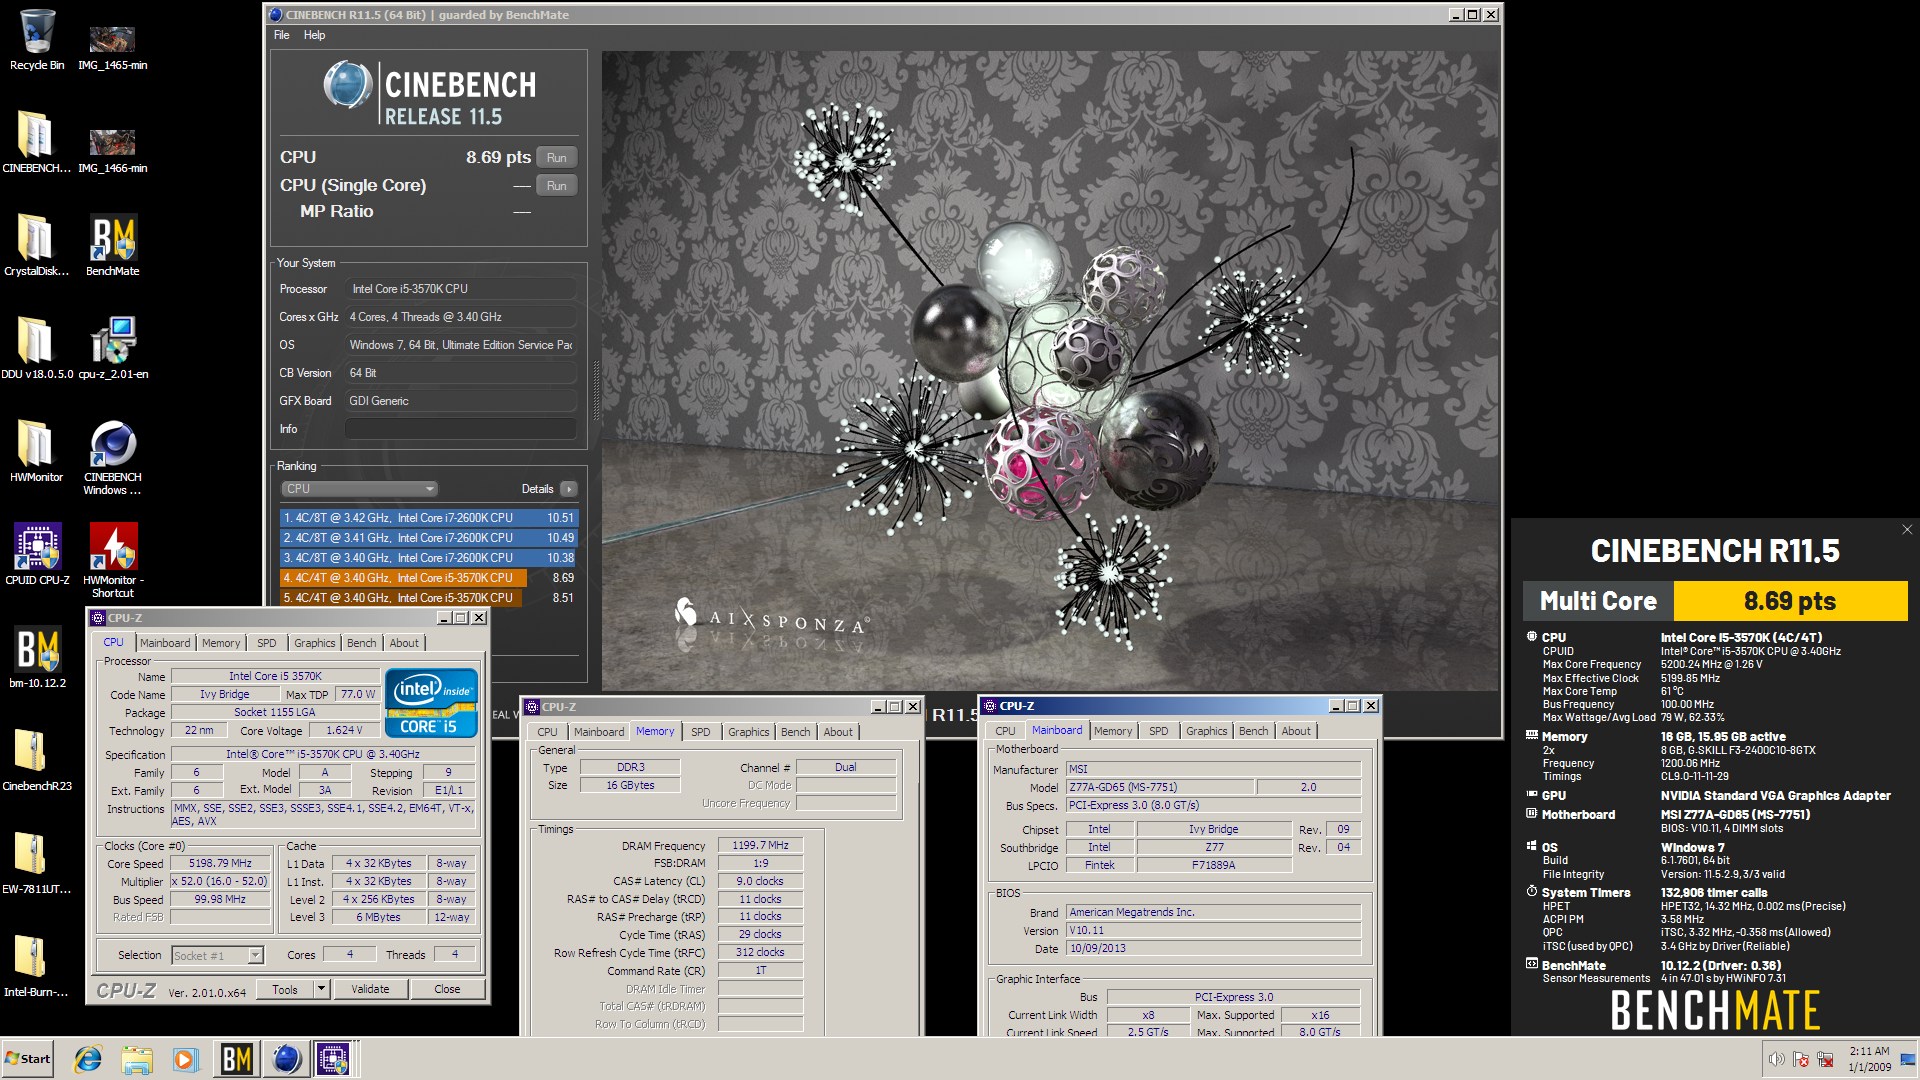The image size is (1920, 1080).
Task: Click the volume tray icon
Action: click(x=1776, y=1059)
